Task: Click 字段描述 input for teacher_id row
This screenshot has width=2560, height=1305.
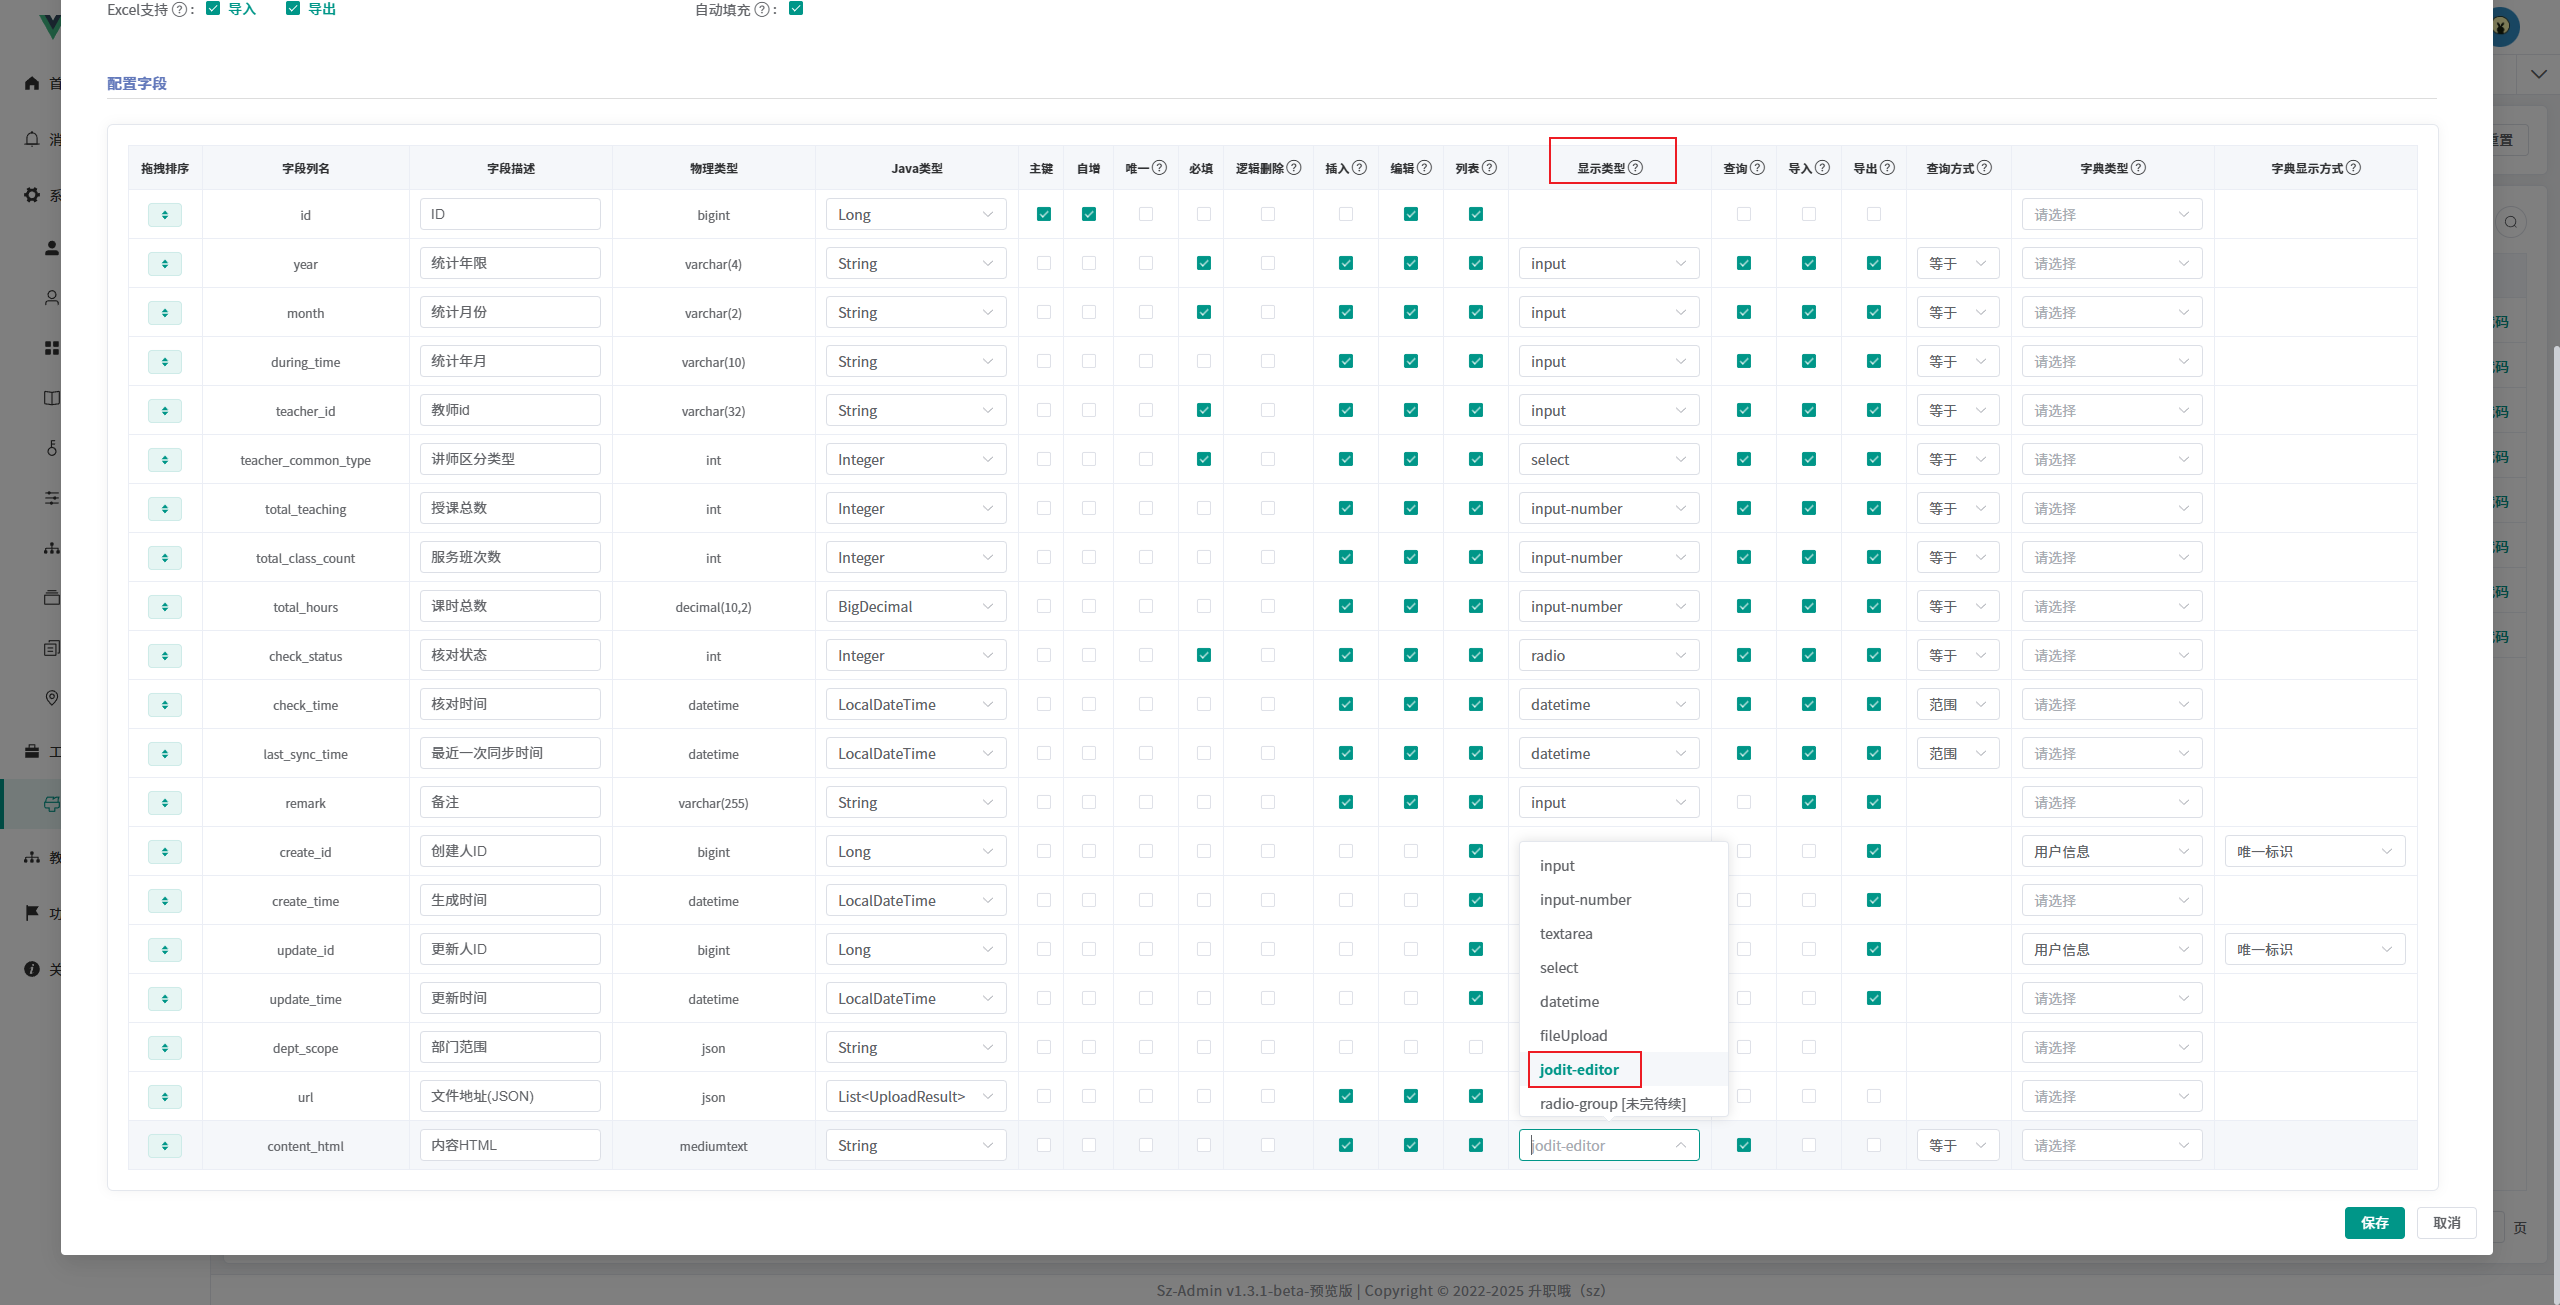Action: [510, 410]
